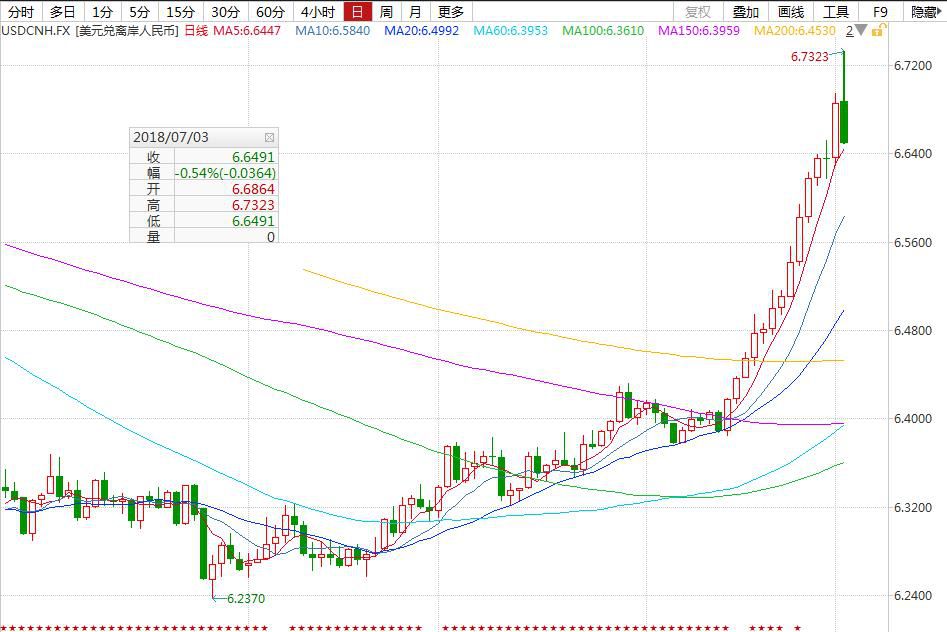This screenshot has height=632, width=947.
Task: Select the 1分 one-minute period
Action: [x=102, y=12]
